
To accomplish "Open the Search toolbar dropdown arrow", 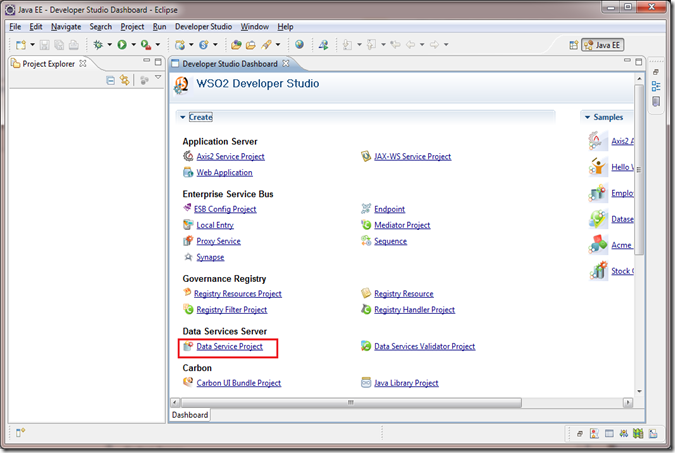I will (x=278, y=44).
